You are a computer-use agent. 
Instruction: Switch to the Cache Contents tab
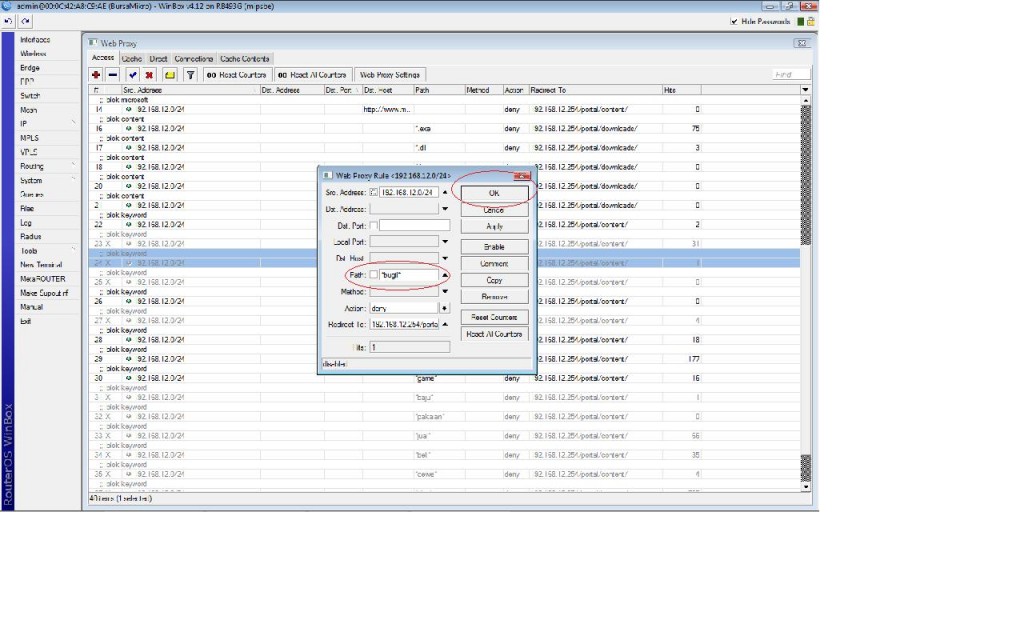pyautogui.click(x=244, y=59)
